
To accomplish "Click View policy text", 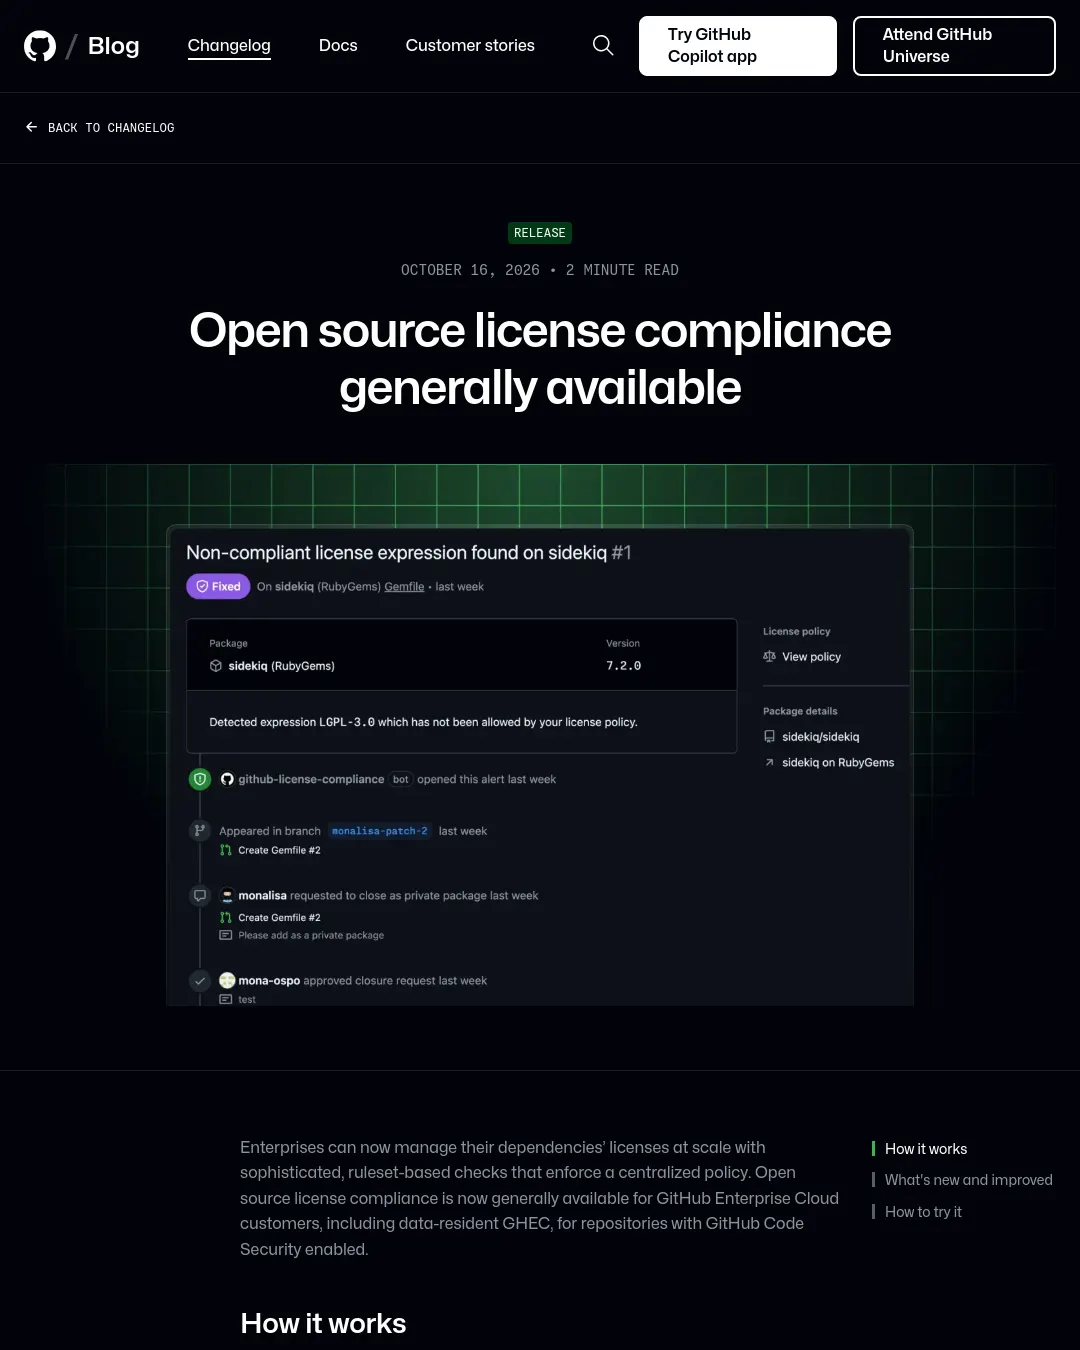I will (811, 657).
